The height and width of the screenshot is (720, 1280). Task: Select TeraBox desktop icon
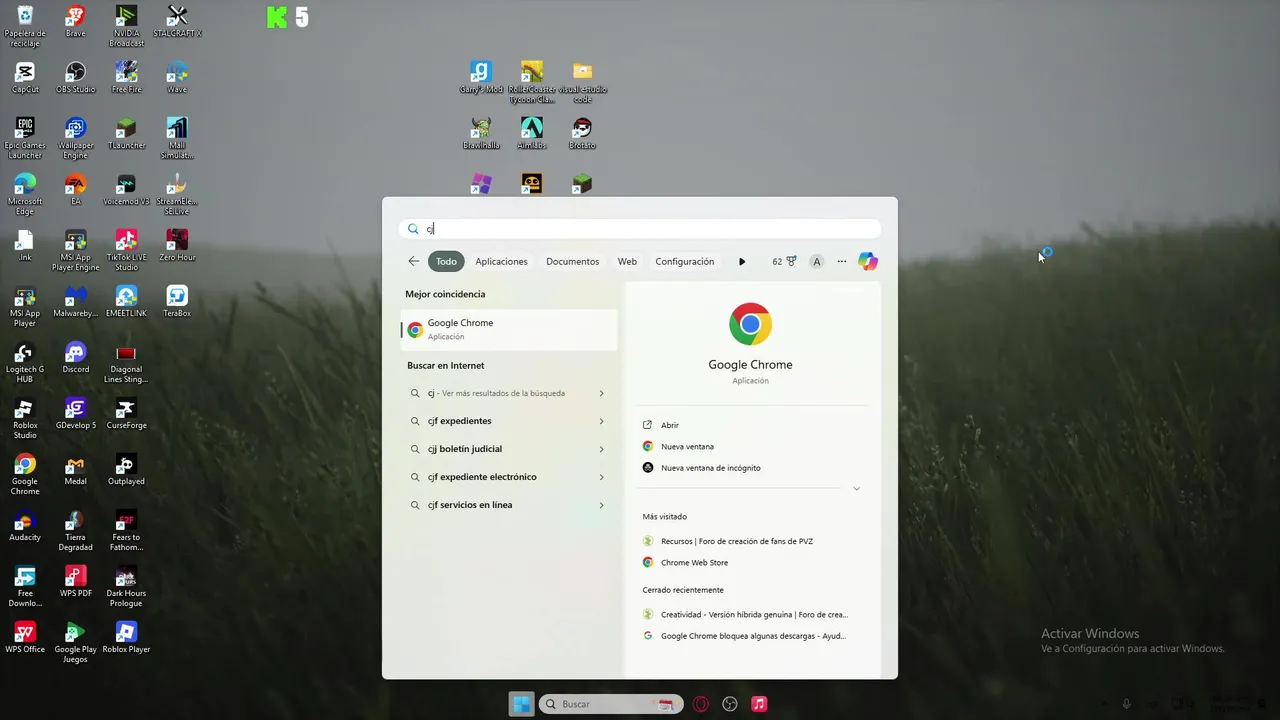tap(177, 301)
